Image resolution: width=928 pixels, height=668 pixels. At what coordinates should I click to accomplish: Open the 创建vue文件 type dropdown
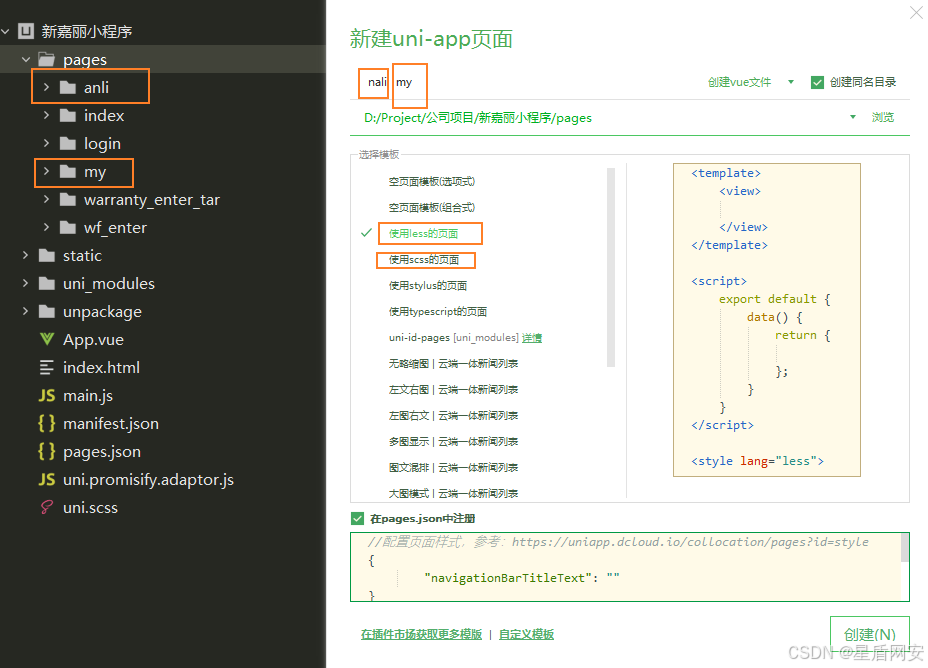pyautogui.click(x=791, y=82)
